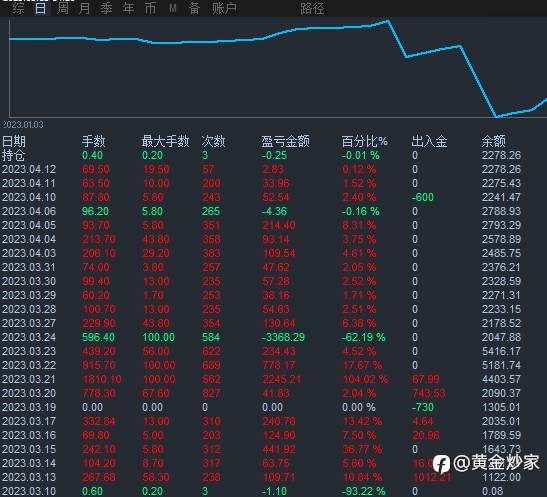The image size is (547, 497).
Task: Click the 2245.21 profit amount
Action: click(282, 379)
